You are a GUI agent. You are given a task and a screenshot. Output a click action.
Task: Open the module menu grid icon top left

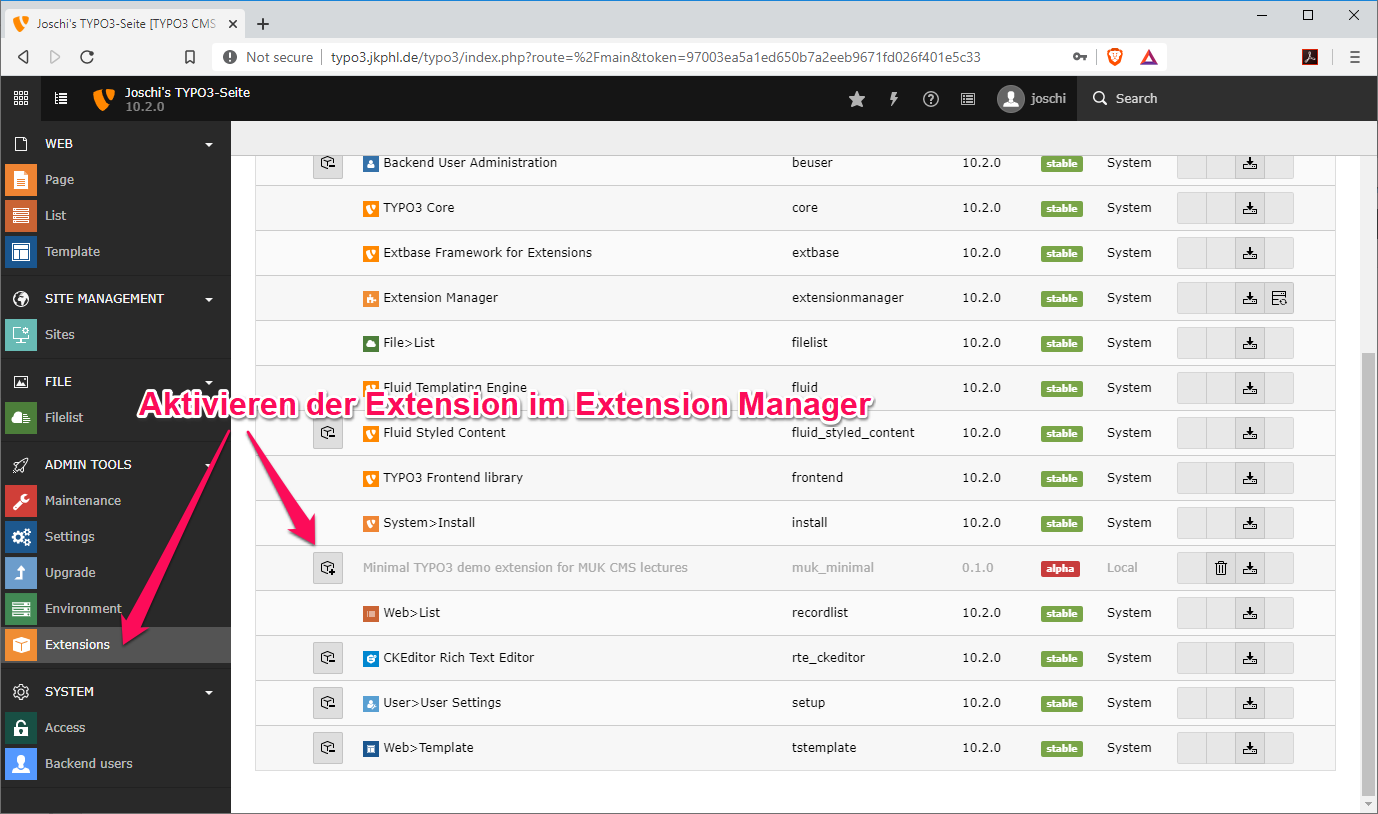[x=20, y=98]
